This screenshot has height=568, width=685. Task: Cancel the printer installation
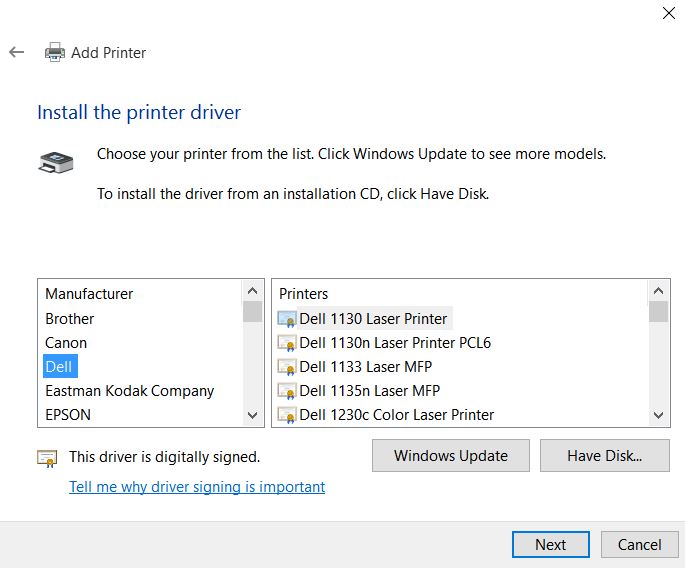[640, 545]
